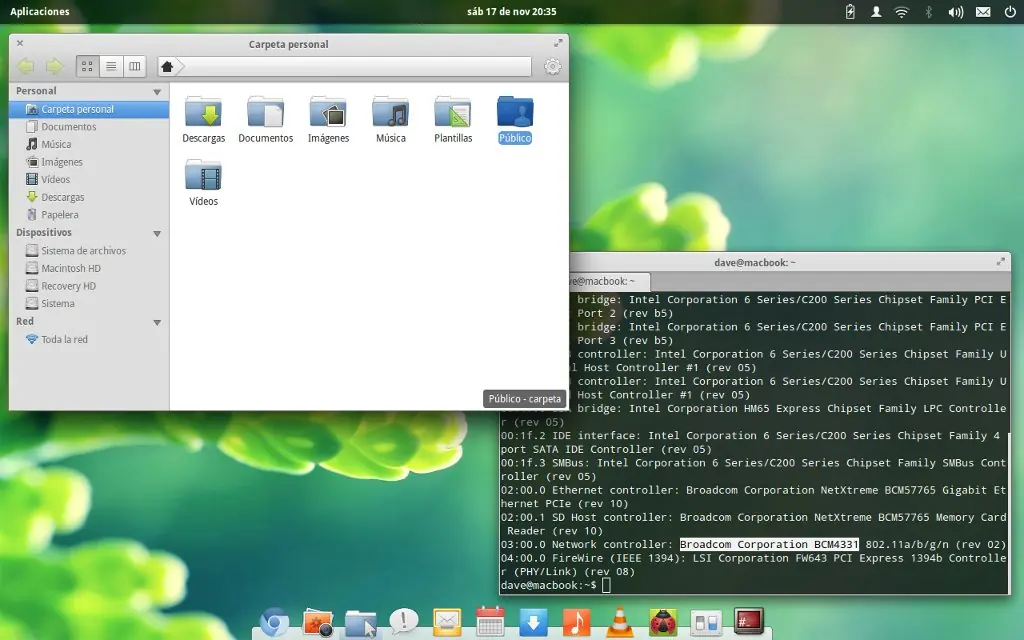Collapse the Dispositivos section in the sidebar
Image resolution: width=1024 pixels, height=640 pixels.
click(155, 232)
